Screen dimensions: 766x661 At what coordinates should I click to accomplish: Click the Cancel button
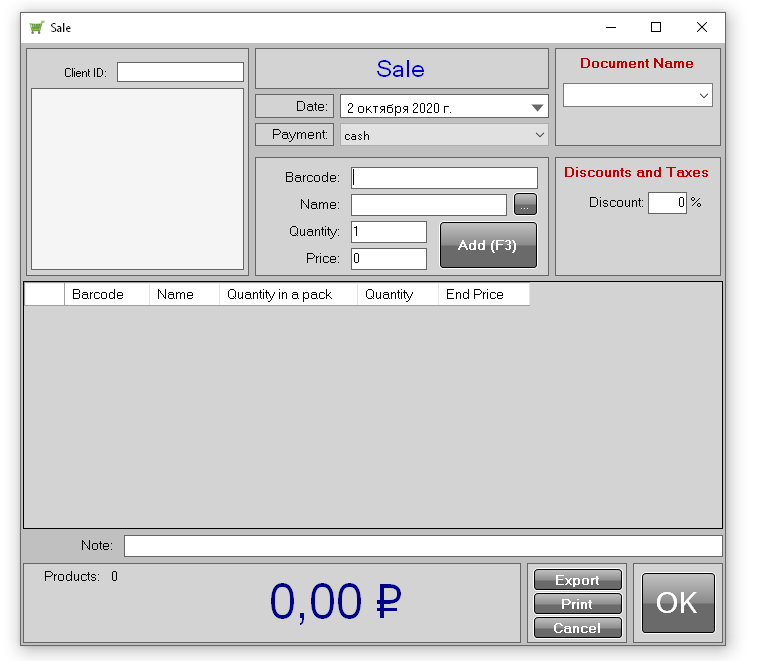point(577,628)
